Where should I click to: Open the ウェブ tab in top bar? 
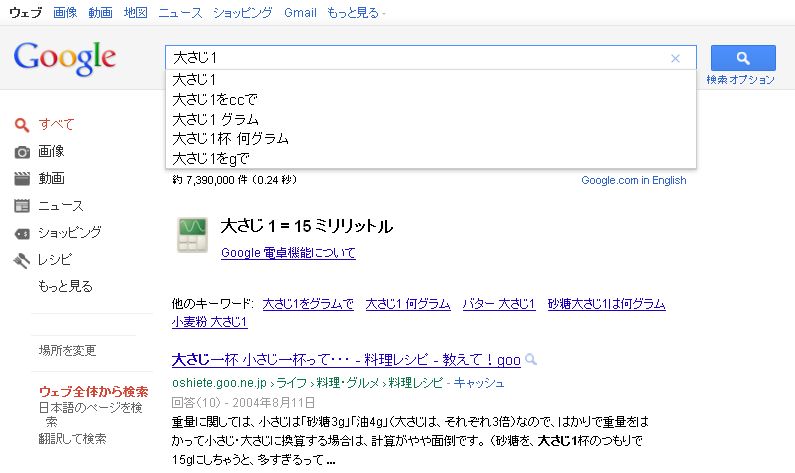26,13
